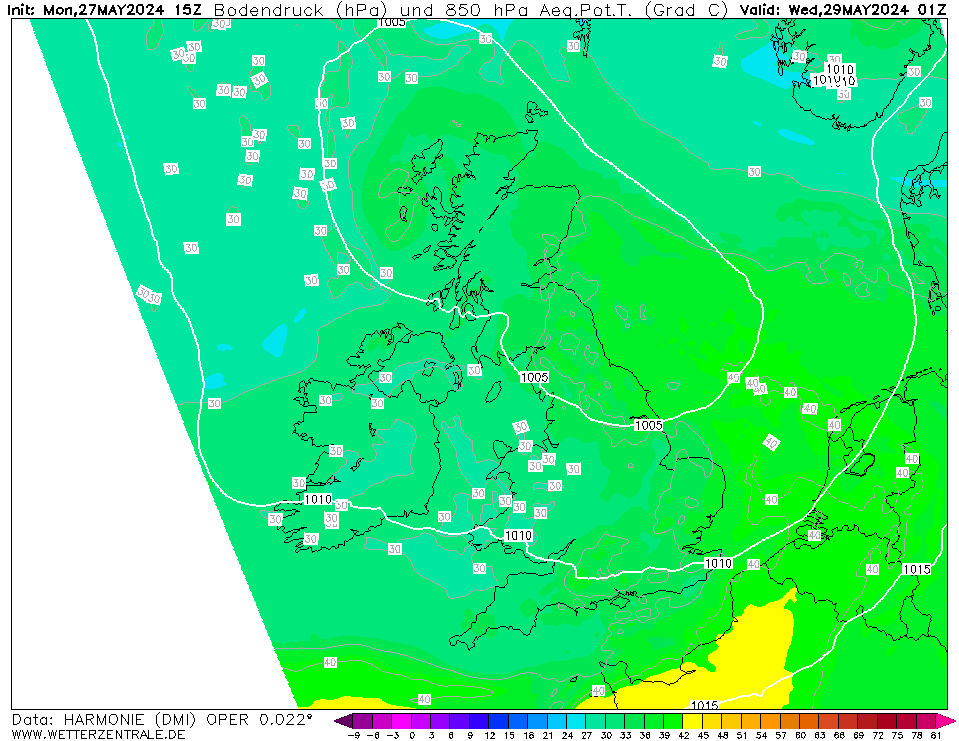Click the legend value 42 under the scale
Image resolution: width=959 pixels, height=741 pixels.
click(684, 735)
